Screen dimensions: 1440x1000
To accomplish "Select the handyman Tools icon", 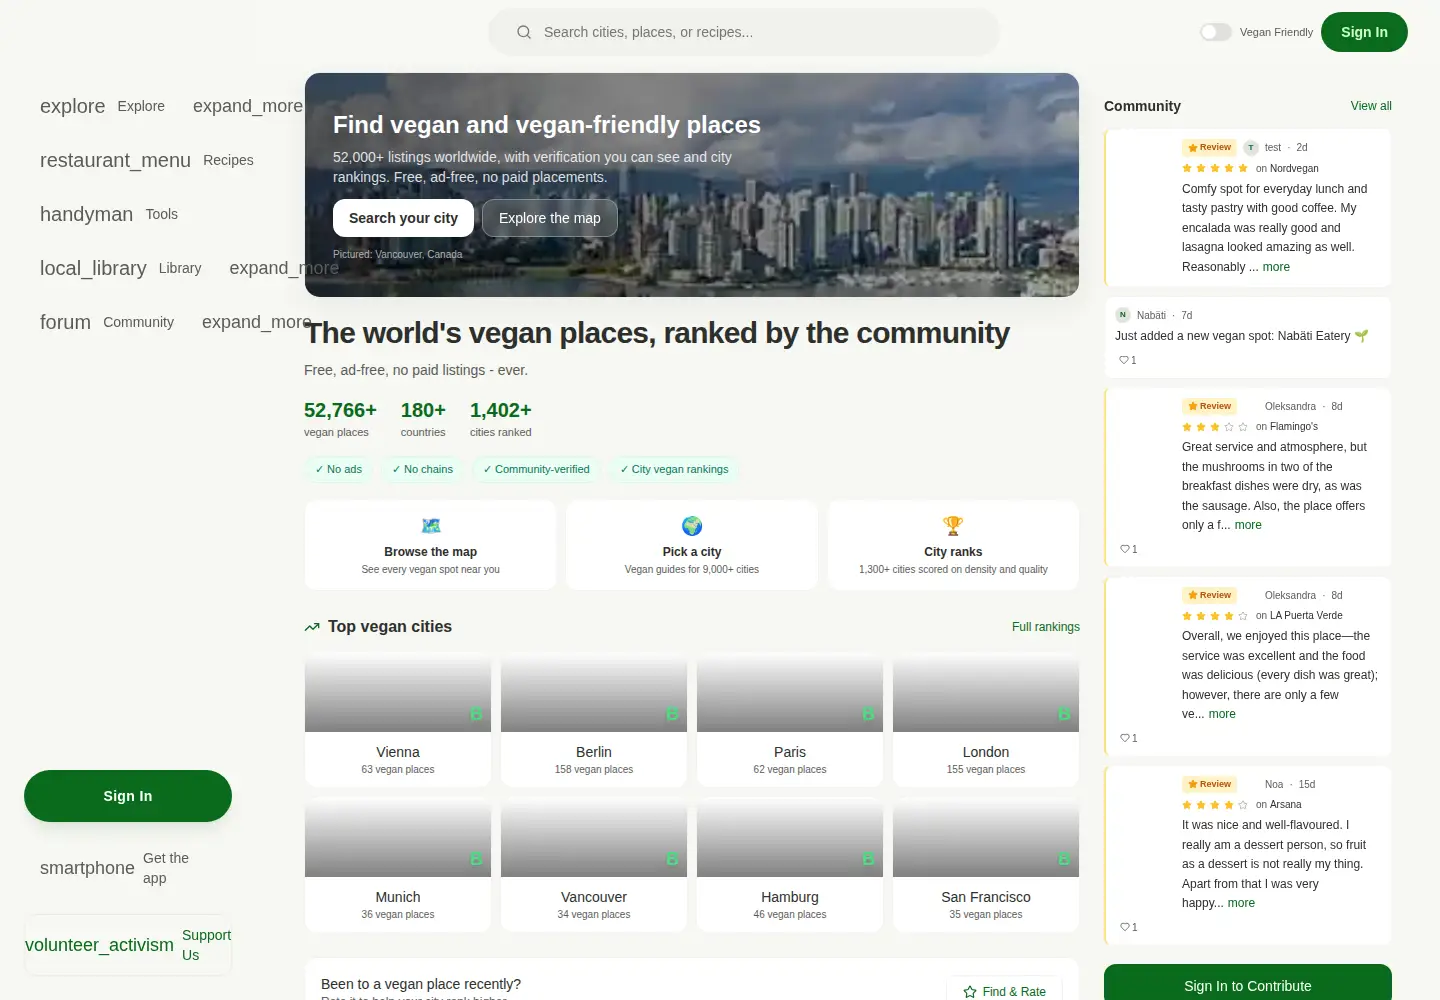I will pos(86,214).
